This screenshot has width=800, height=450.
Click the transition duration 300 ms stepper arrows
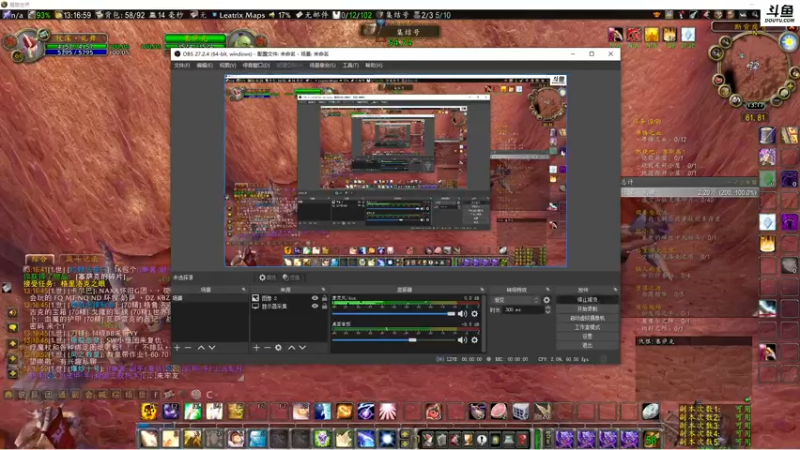coord(547,310)
